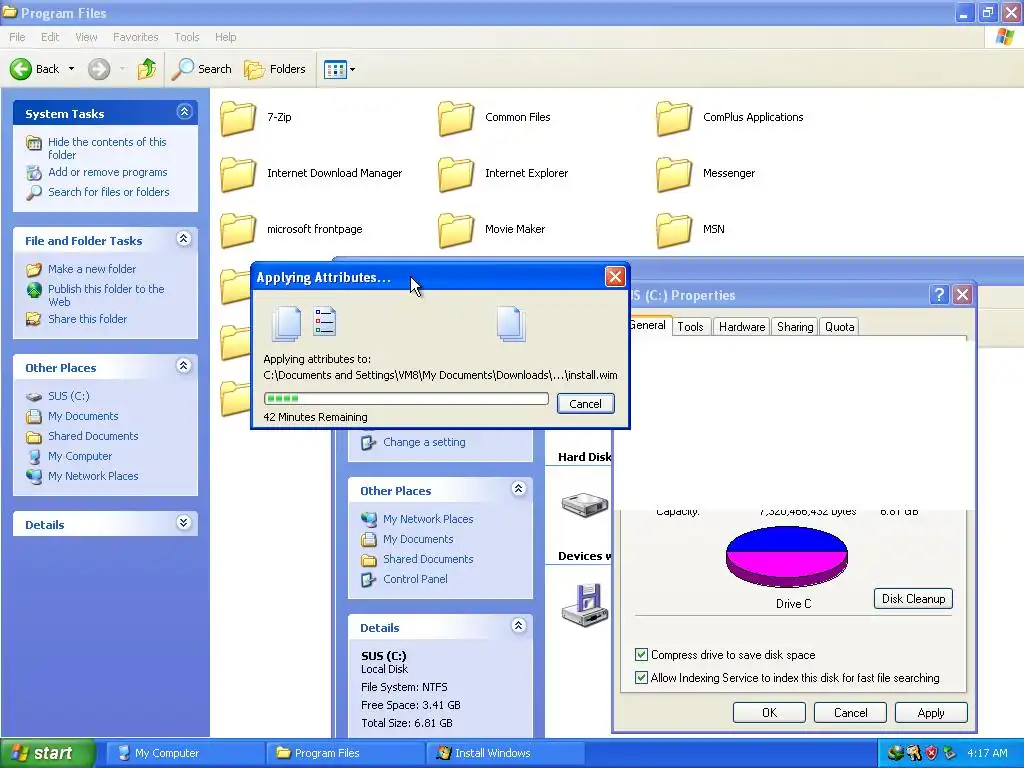Switch to the Quota tab
The height and width of the screenshot is (768, 1024).
point(839,327)
